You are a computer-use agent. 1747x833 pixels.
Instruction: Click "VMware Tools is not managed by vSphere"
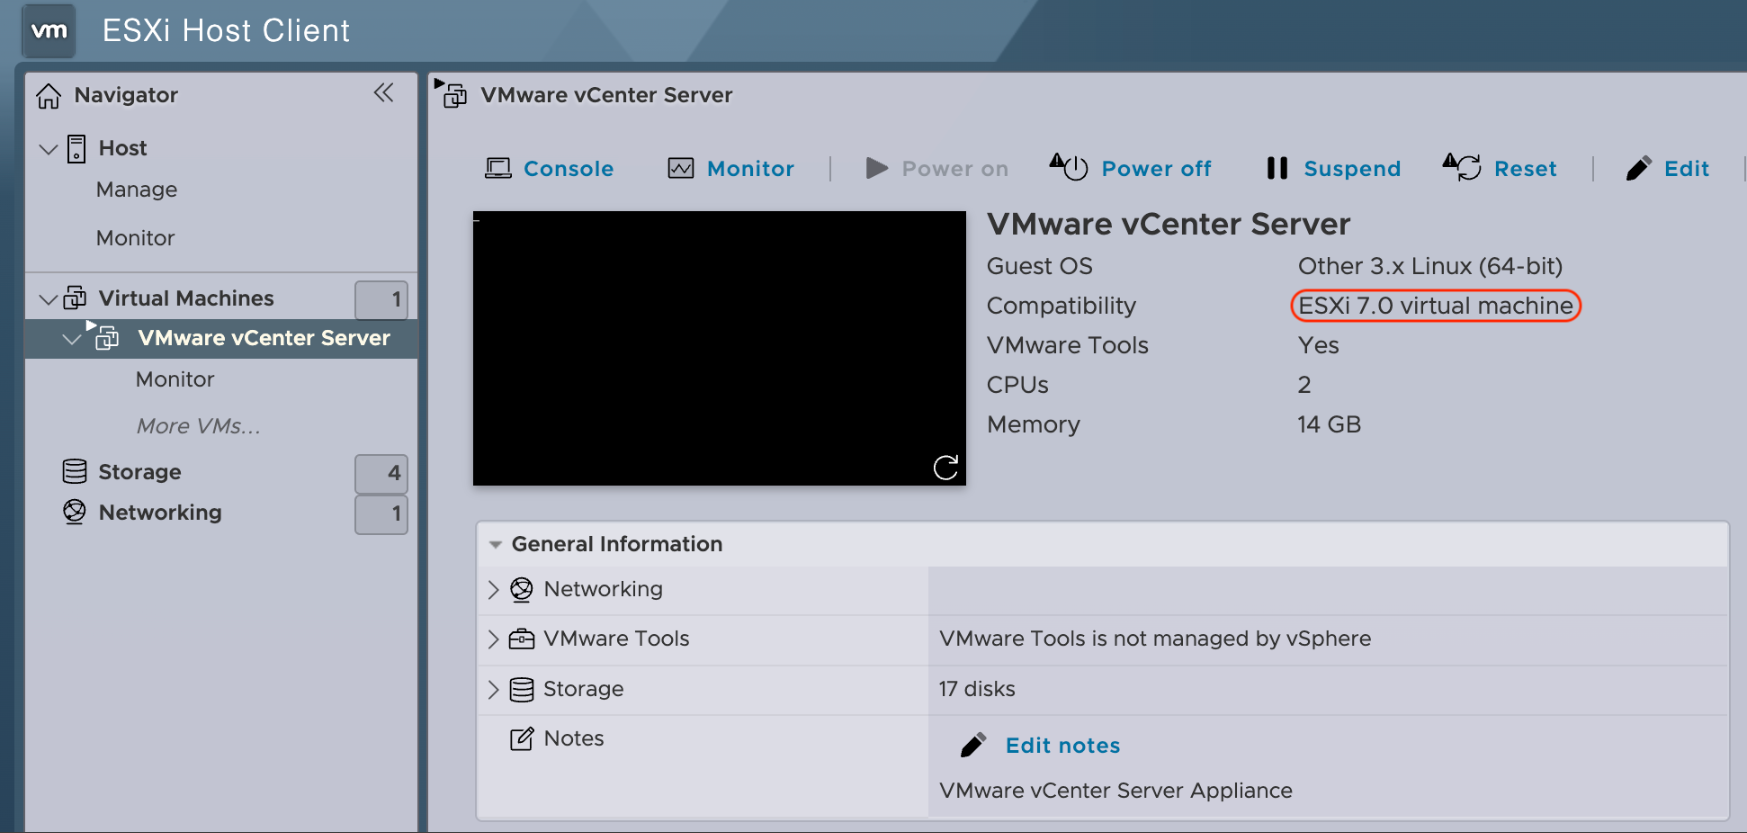coord(1155,639)
